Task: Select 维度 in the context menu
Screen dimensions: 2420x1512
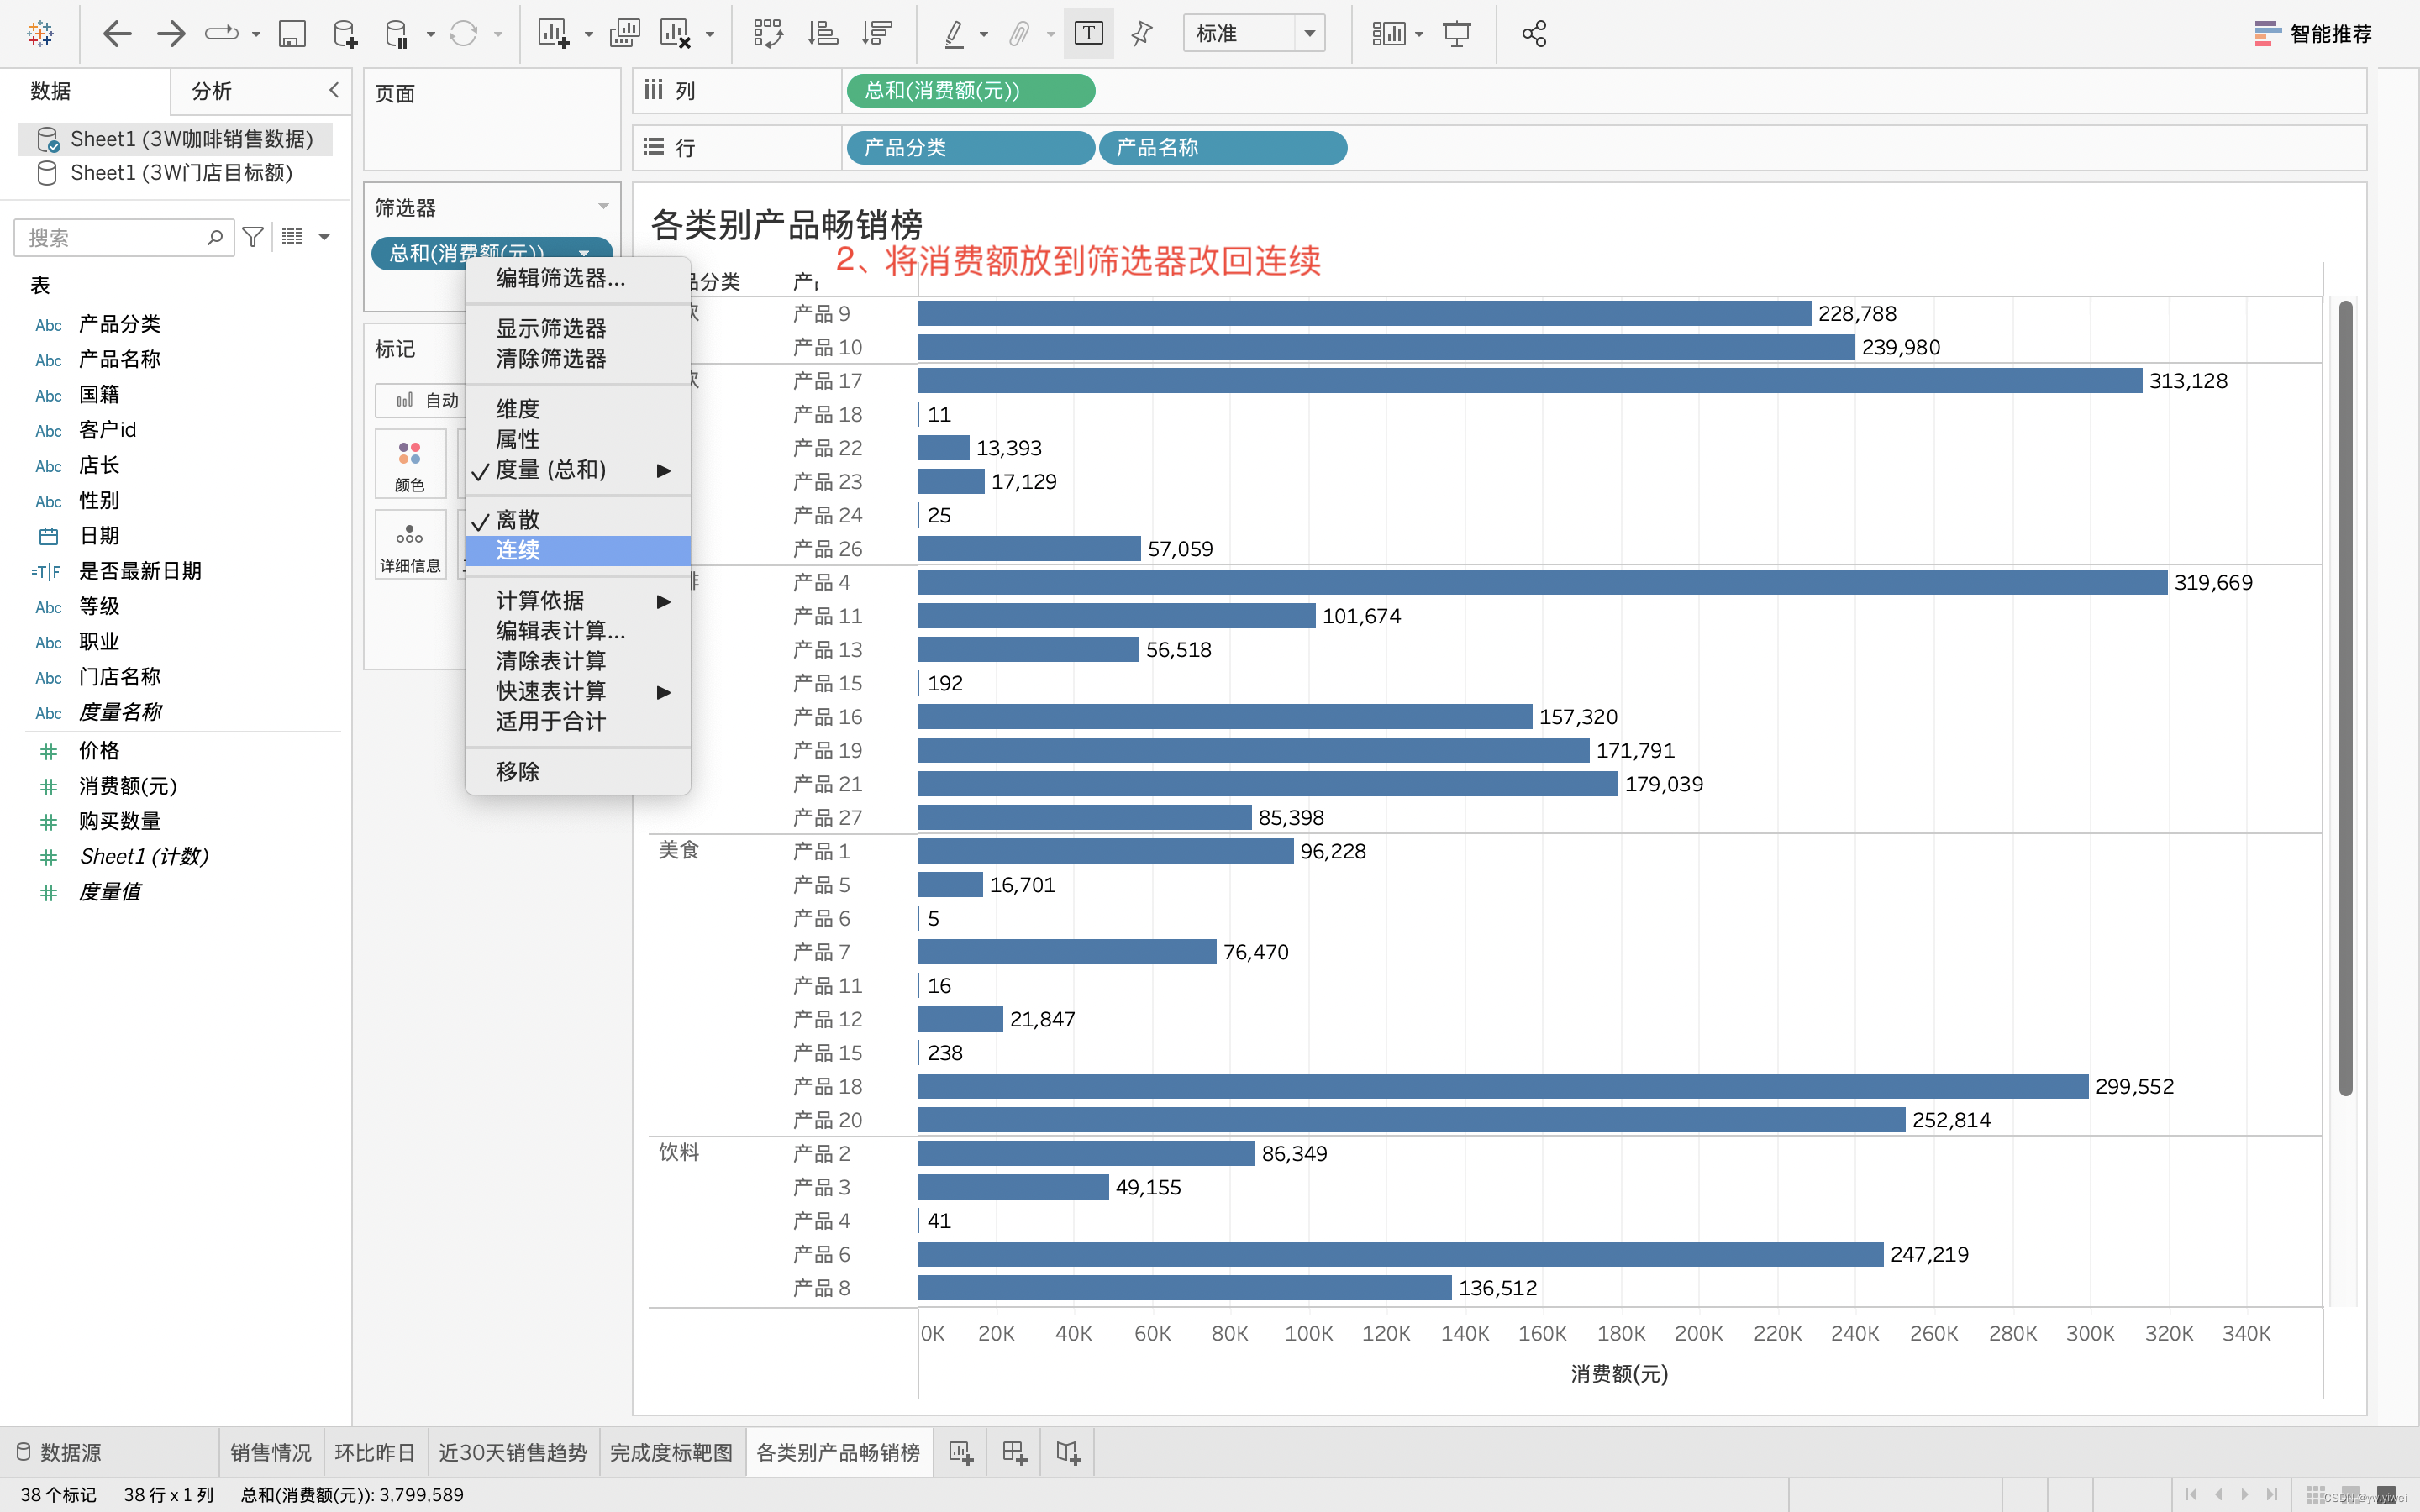Action: 578,409
